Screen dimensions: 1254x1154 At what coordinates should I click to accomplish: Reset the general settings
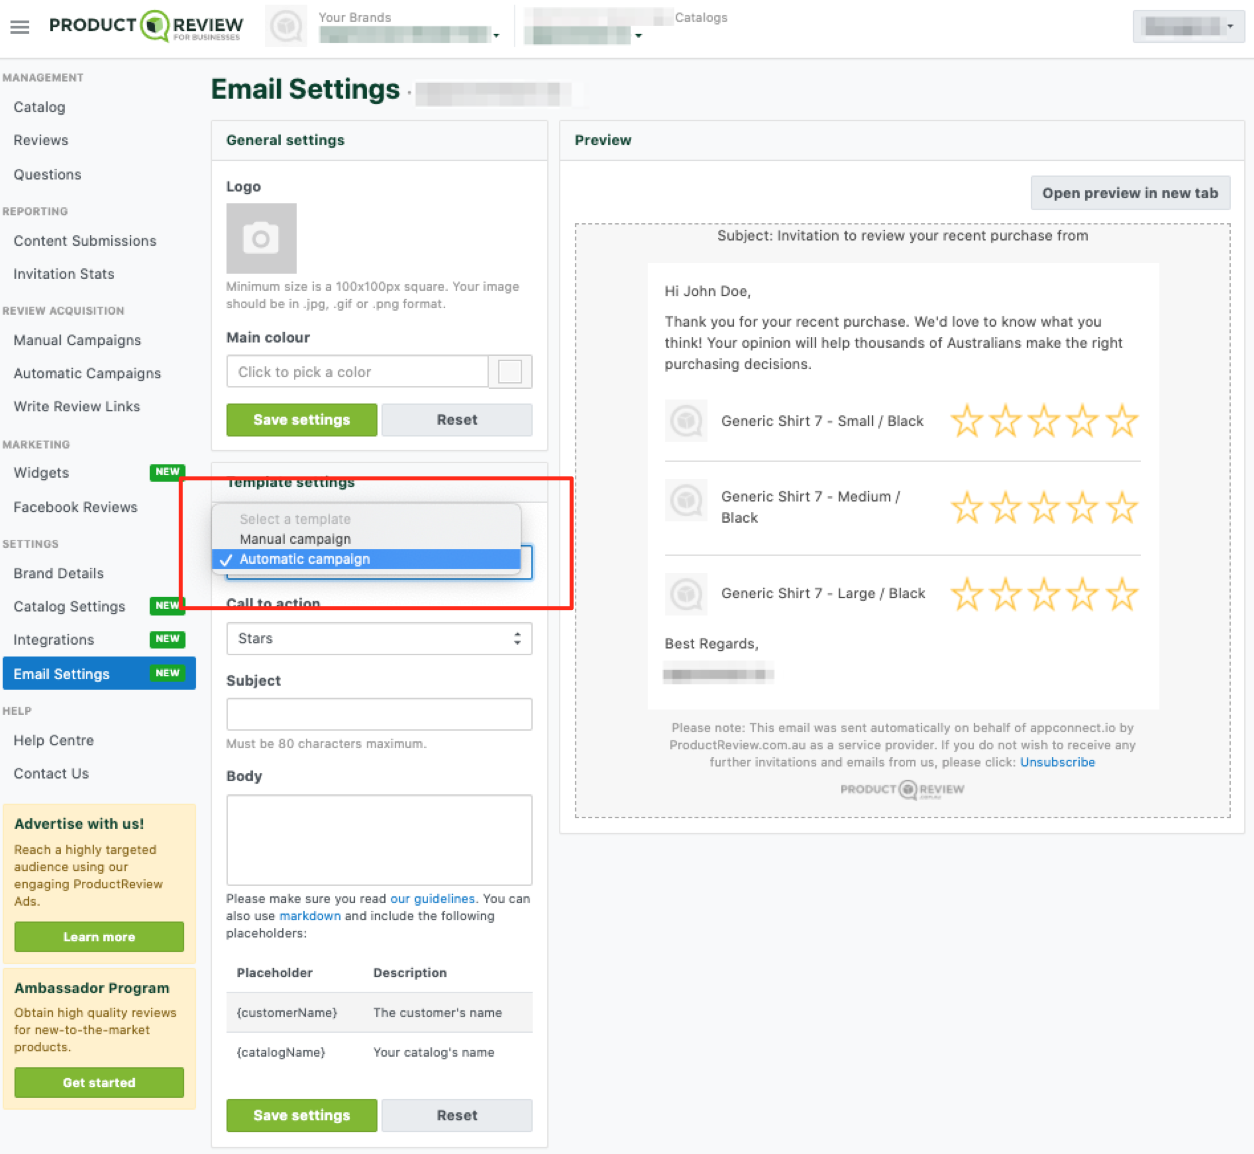tap(457, 420)
